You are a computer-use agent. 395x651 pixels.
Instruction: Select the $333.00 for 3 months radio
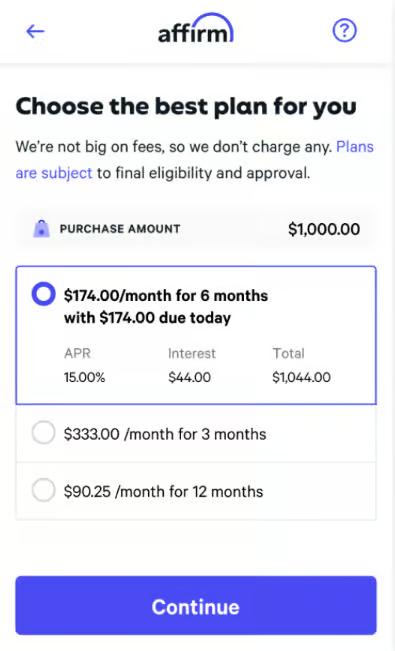click(44, 433)
